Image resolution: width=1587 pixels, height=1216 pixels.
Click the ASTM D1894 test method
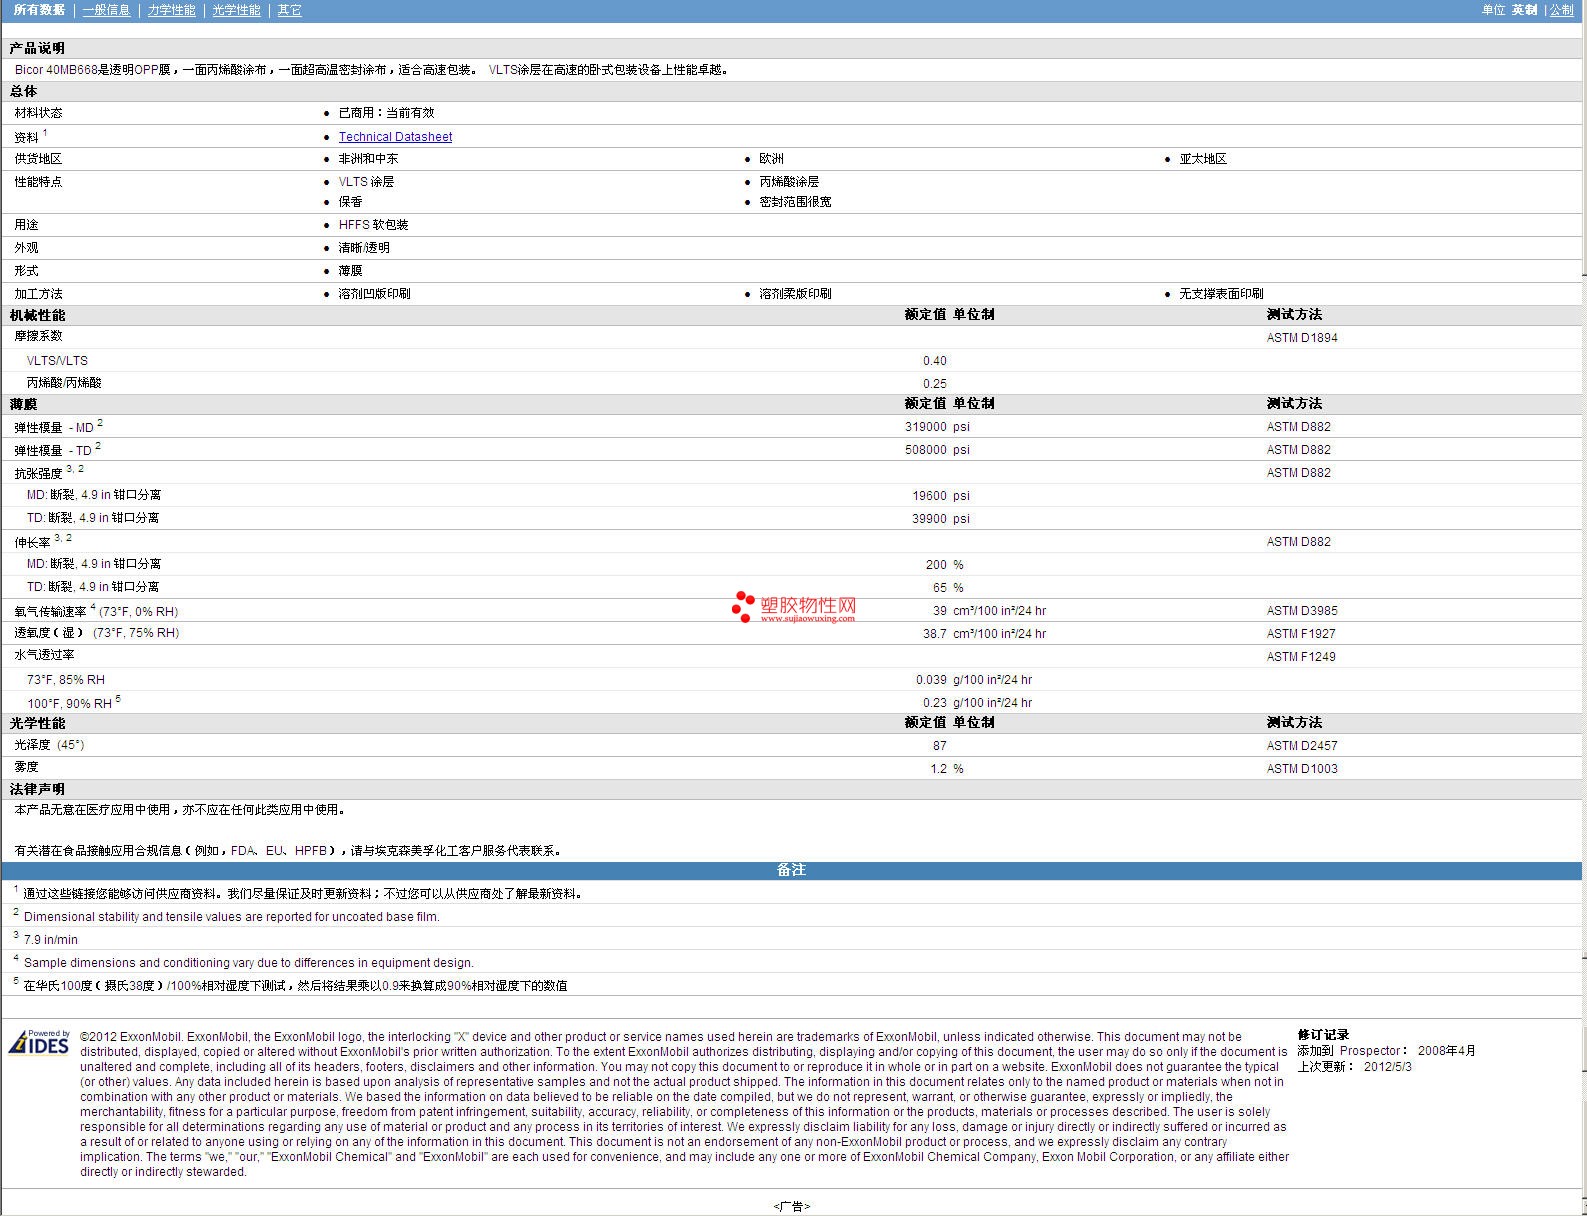pos(1301,338)
